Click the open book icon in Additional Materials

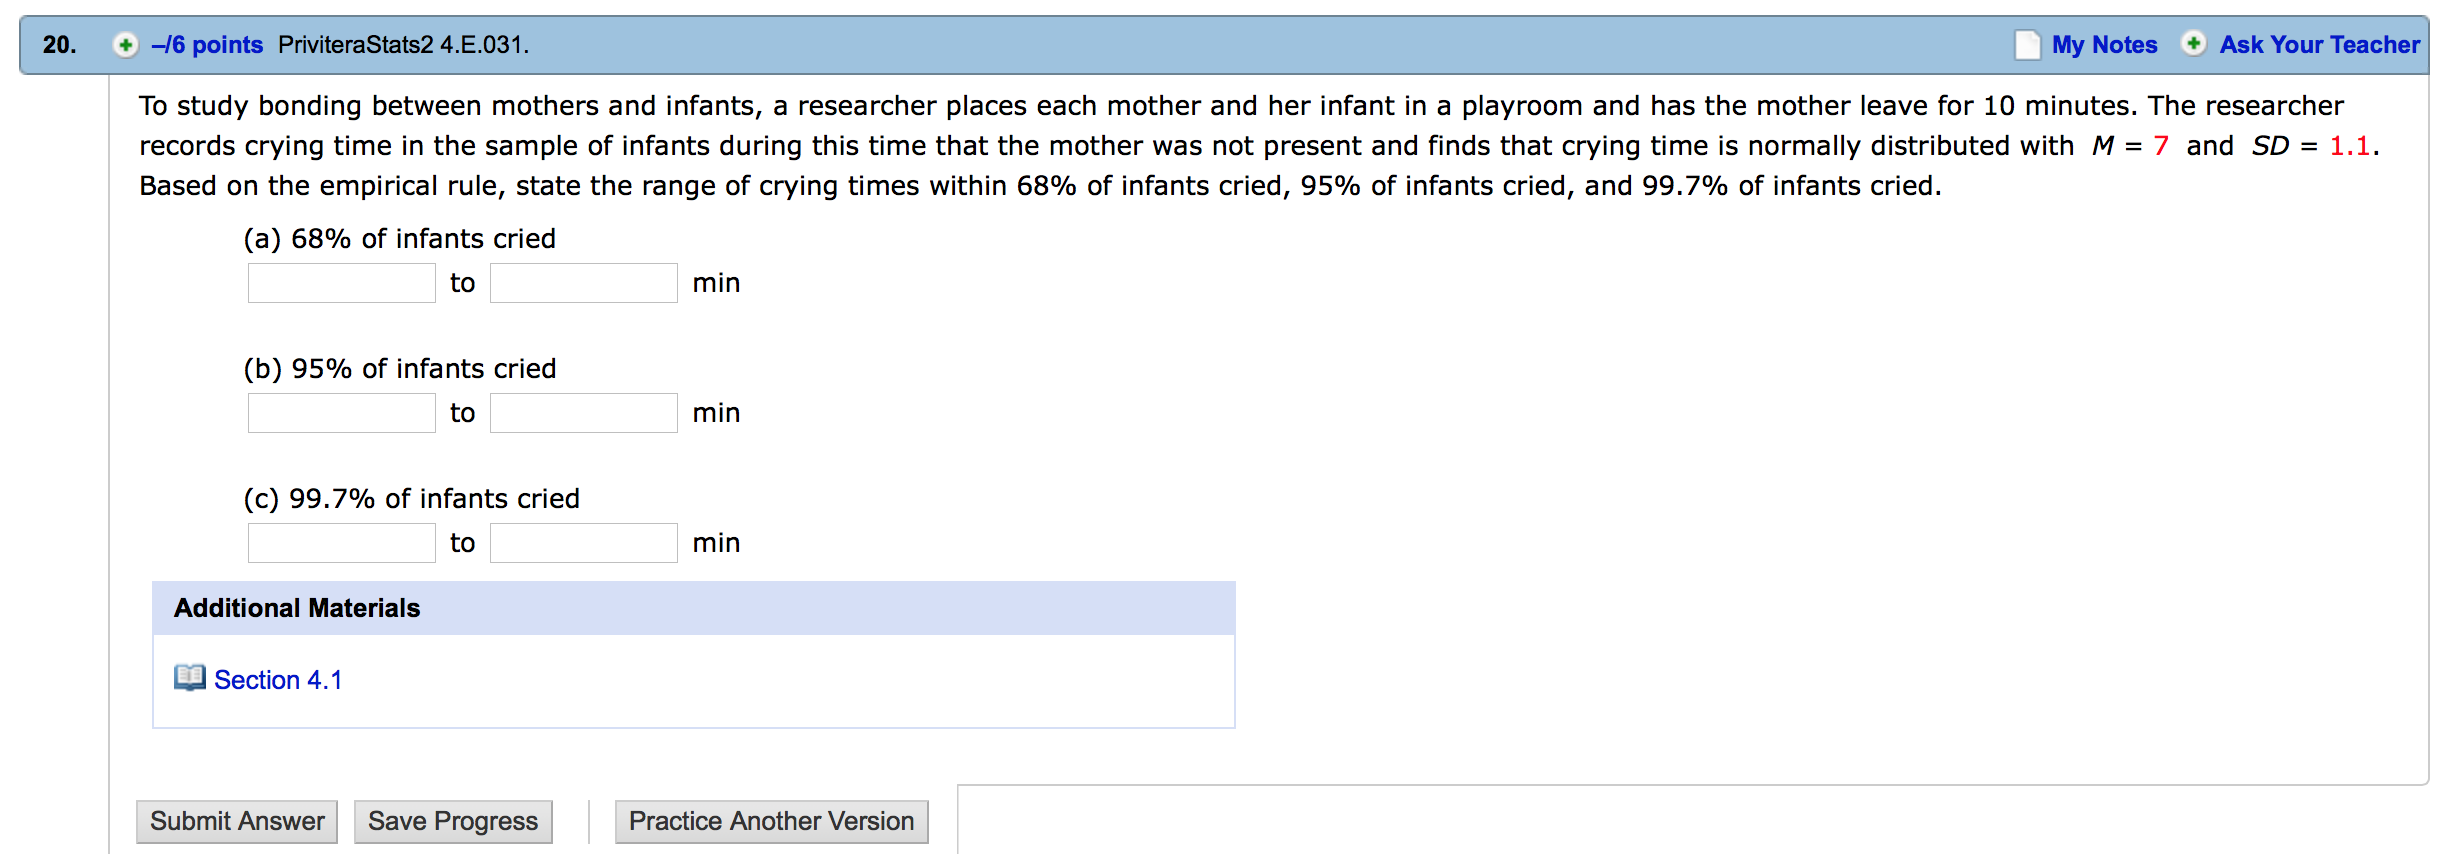pos(189,679)
